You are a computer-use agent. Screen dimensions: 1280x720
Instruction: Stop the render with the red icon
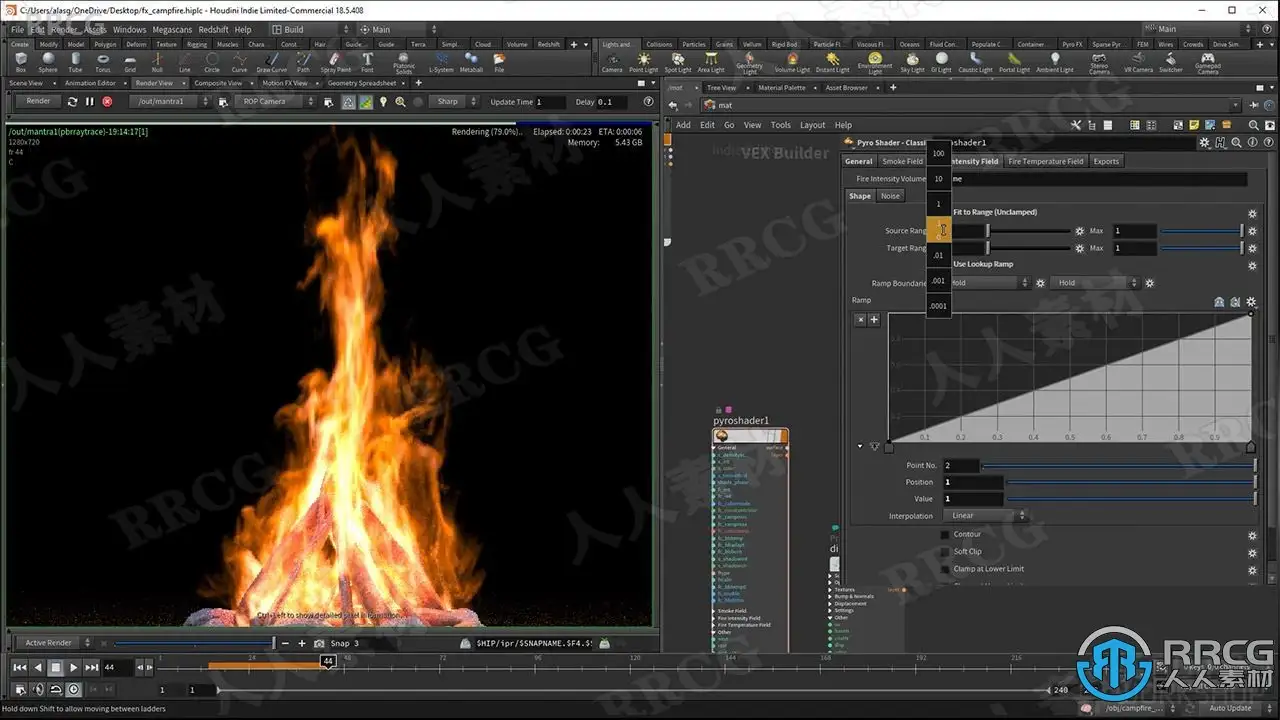(x=107, y=101)
